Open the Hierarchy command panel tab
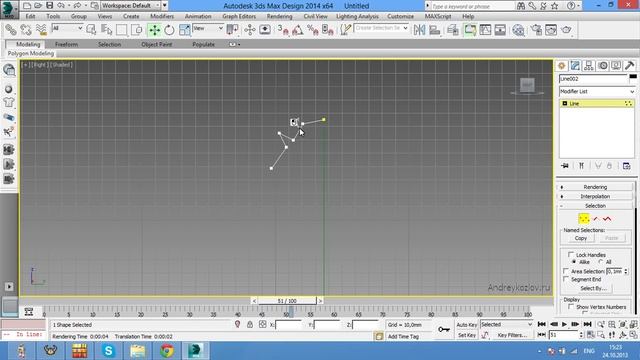Image resolution: width=640 pixels, height=360 pixels. [x=589, y=66]
